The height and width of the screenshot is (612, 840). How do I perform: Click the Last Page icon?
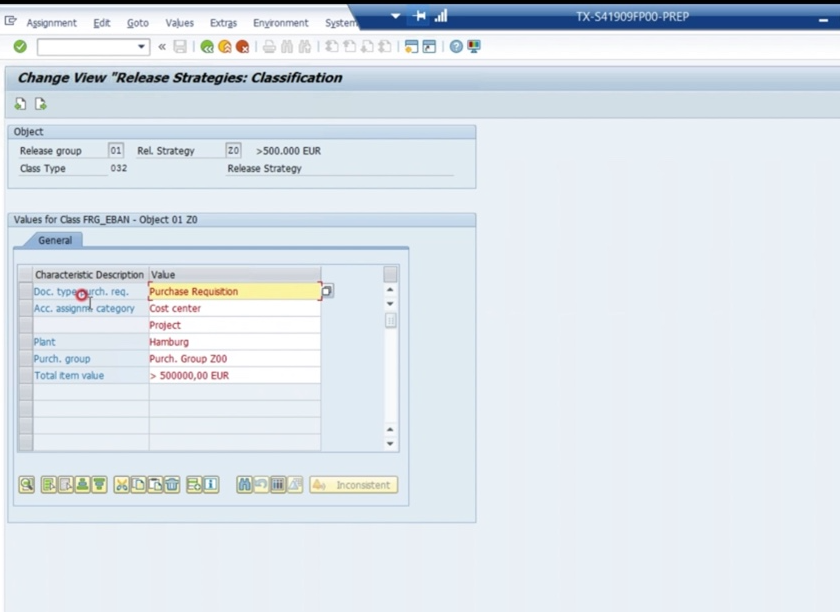[385, 47]
